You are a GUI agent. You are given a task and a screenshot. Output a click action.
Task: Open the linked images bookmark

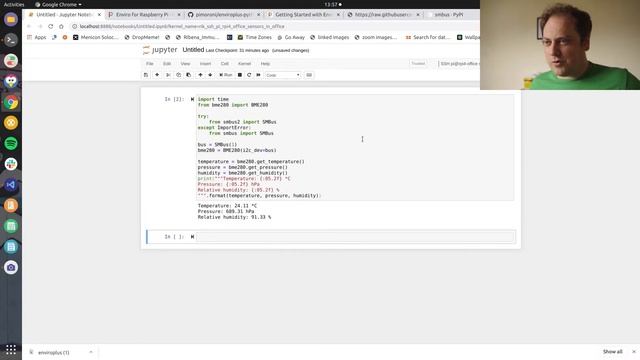[329, 37]
